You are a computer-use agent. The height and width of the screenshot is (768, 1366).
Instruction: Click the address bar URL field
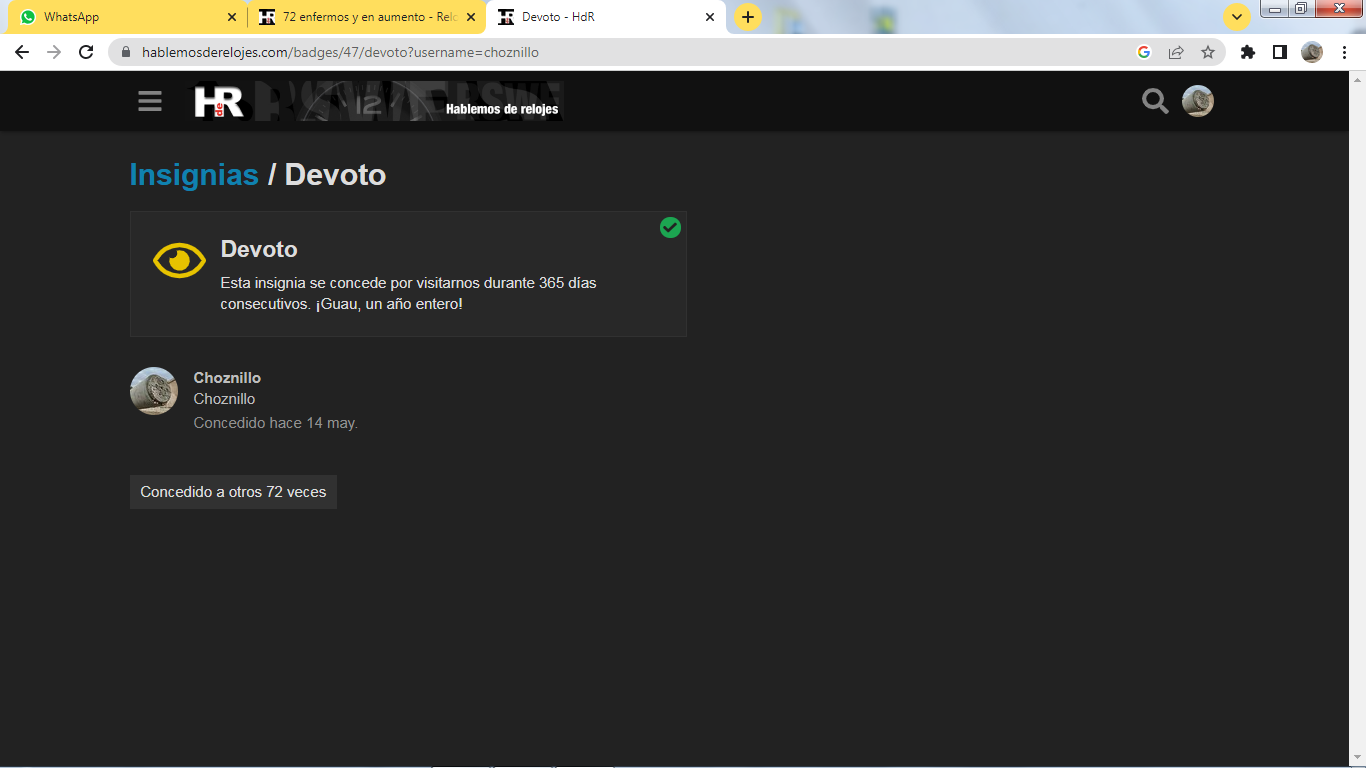click(600, 52)
